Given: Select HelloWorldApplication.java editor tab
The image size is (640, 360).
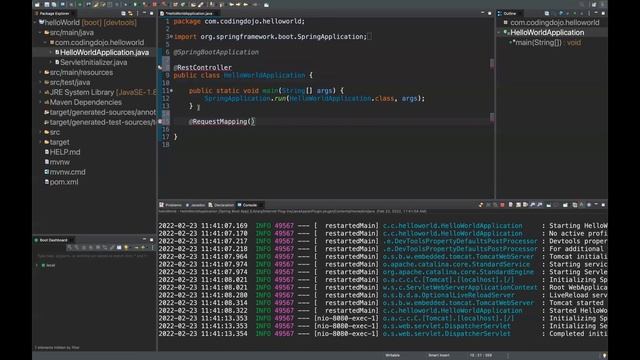Looking at the screenshot, I should pyautogui.click(x=189, y=13).
